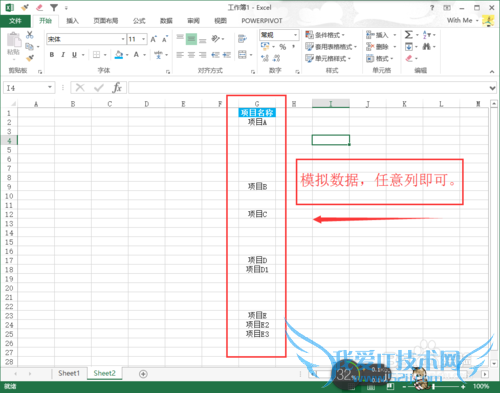Click the AutoSum sigma icon
Viewport: 500px width, 393px height.
[409, 35]
